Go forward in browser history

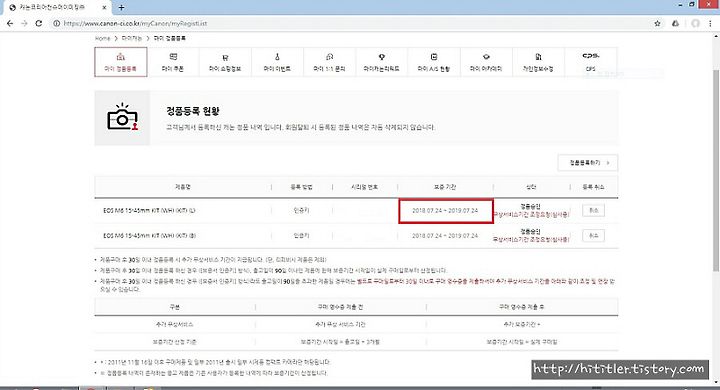(x=24, y=23)
